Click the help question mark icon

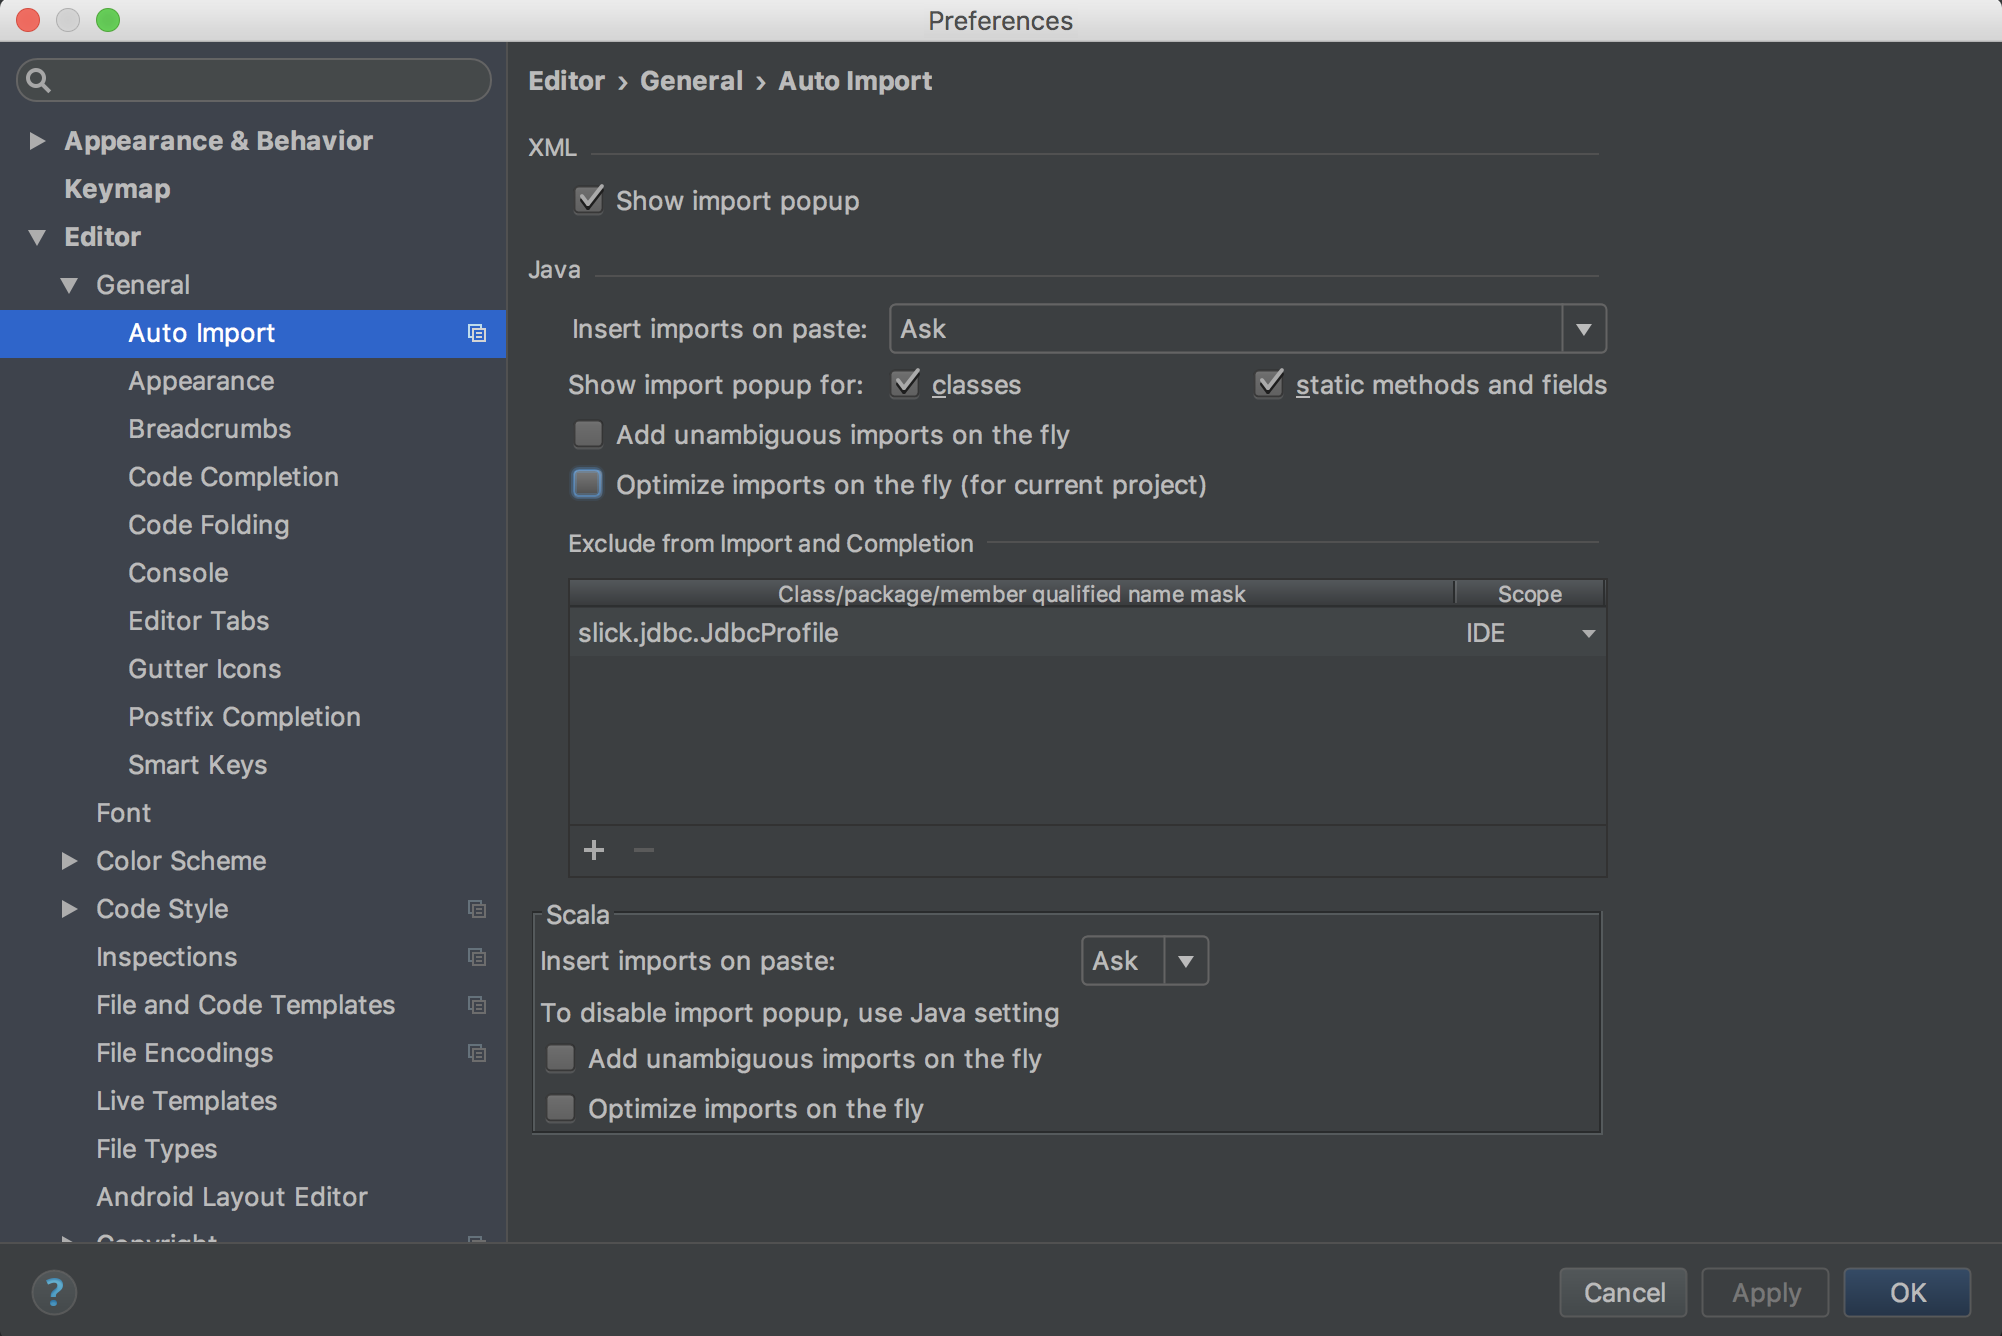[x=54, y=1292]
